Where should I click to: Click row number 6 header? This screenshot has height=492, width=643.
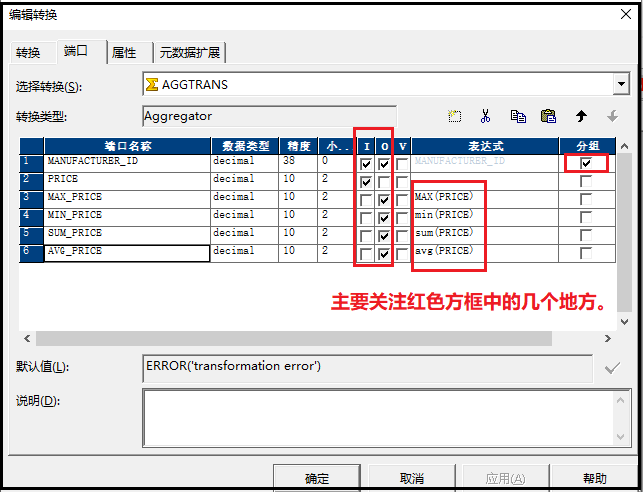tap(32, 253)
